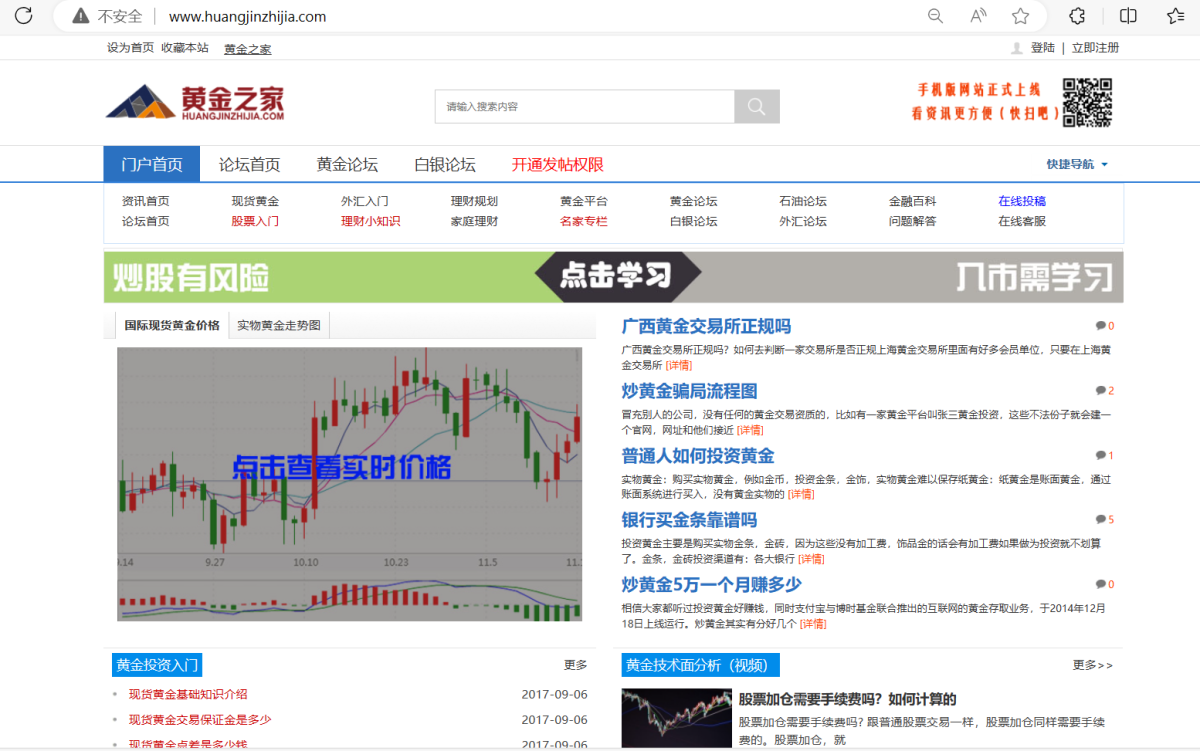This screenshot has width=1200, height=751.
Task: Open the 论坛首页 menu item
Action: [248, 163]
